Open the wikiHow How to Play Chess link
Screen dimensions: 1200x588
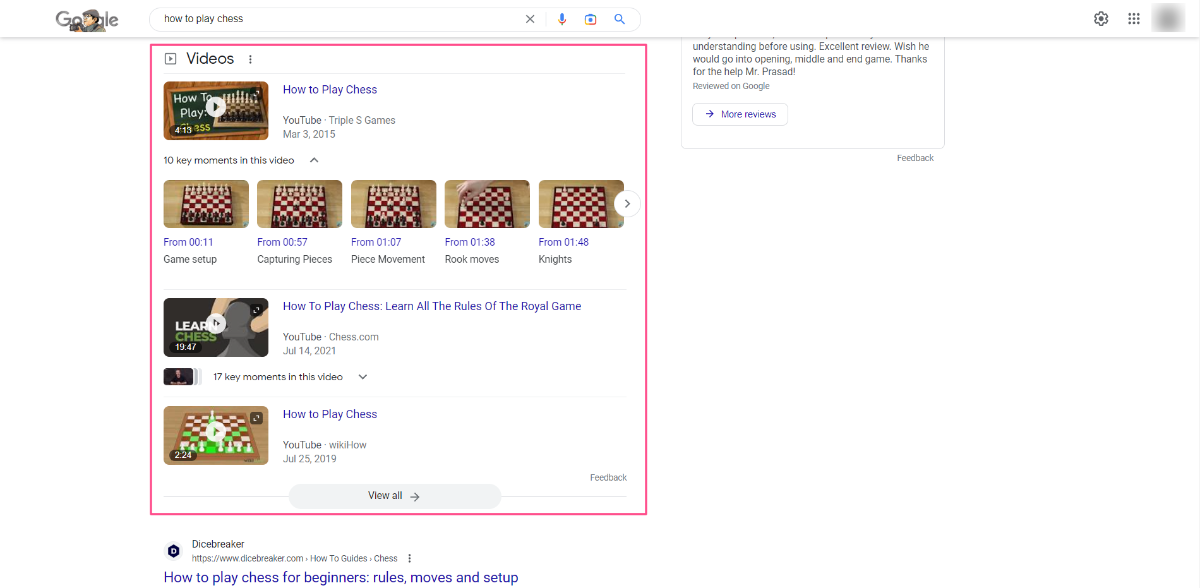point(330,414)
